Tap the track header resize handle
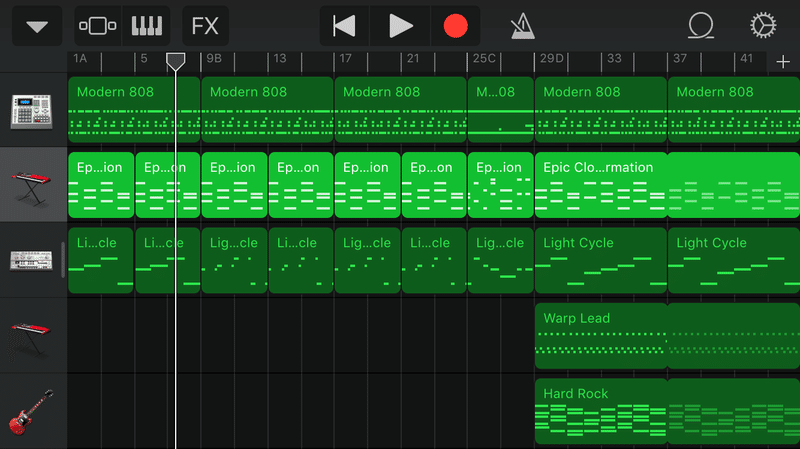The height and width of the screenshot is (449, 800). coord(63,260)
